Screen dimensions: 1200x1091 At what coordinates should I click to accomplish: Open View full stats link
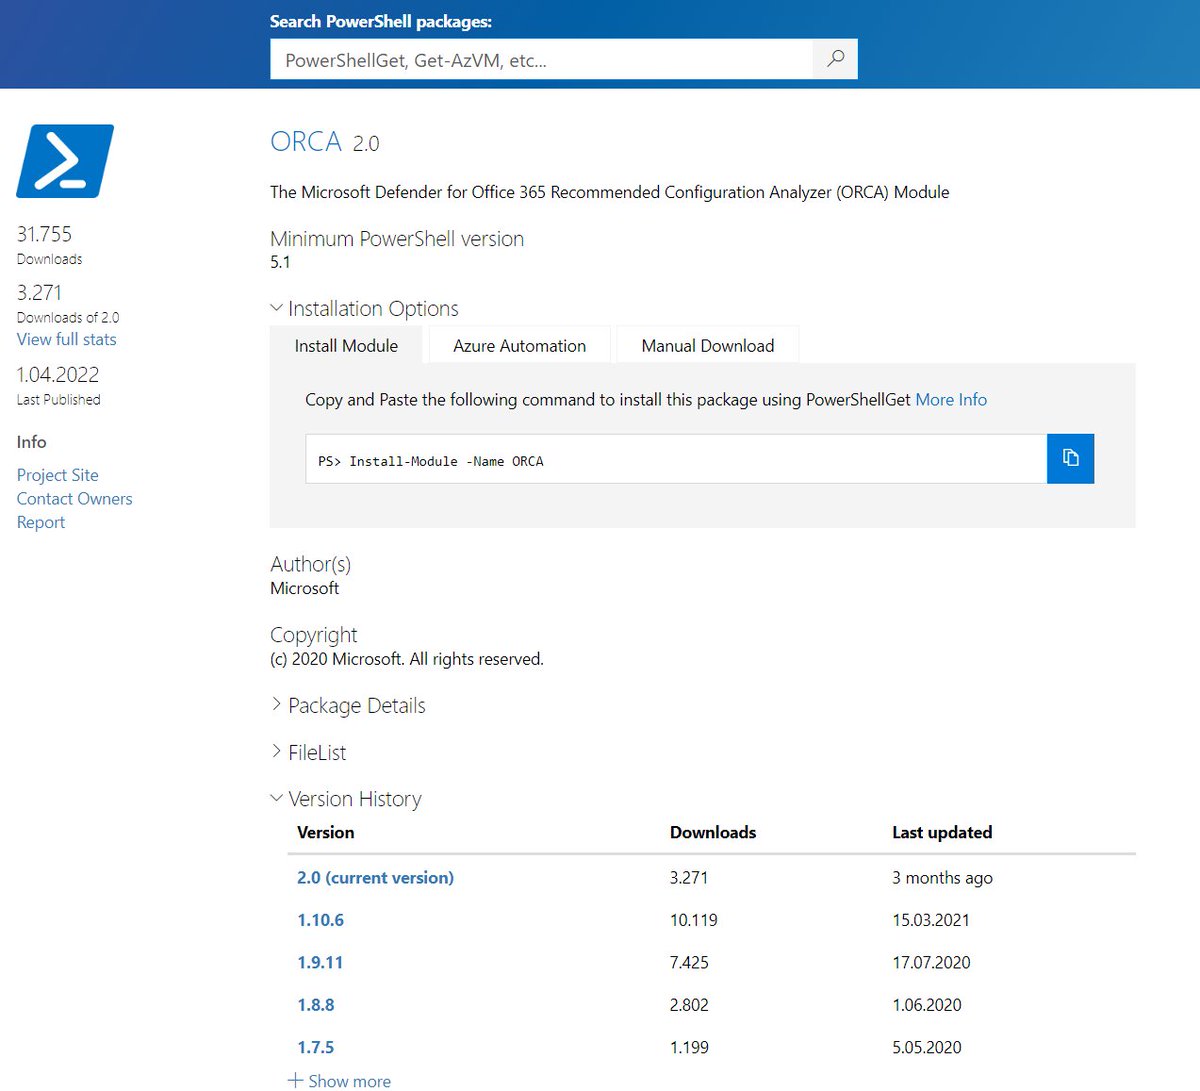click(x=66, y=339)
